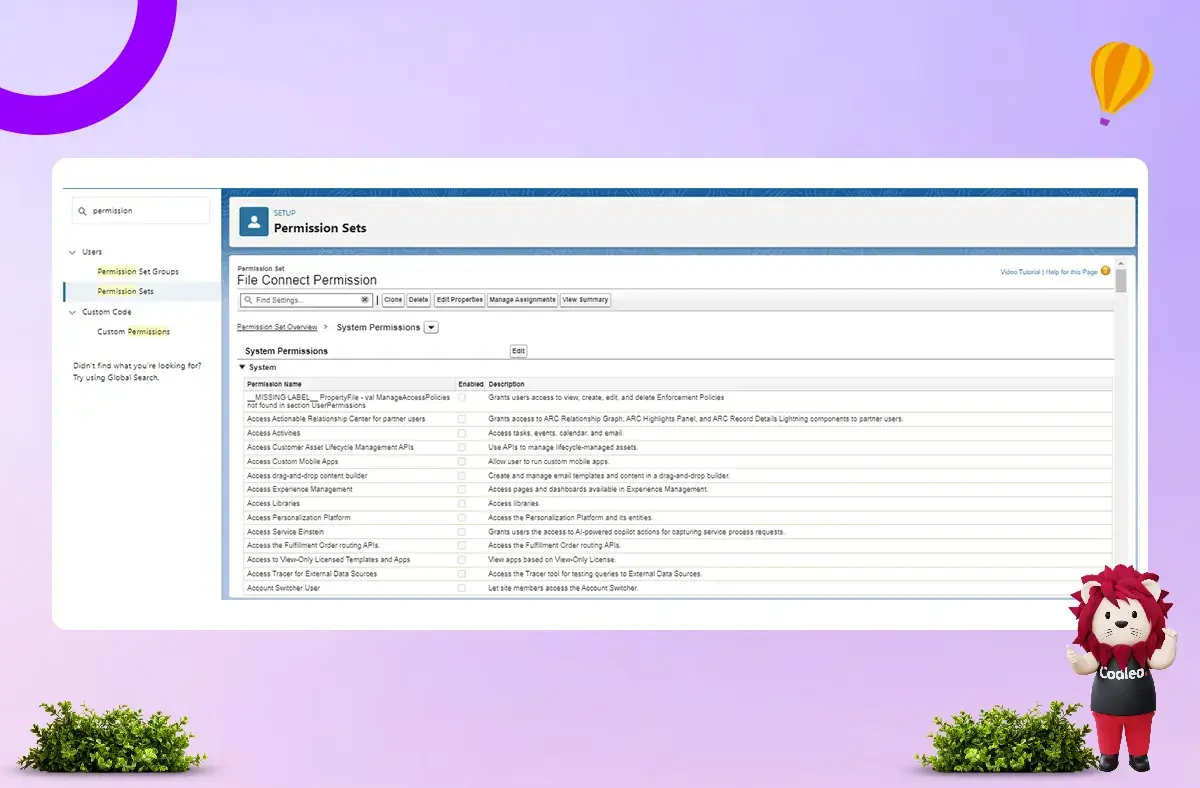Click the Delete button
Image resolution: width=1200 pixels, height=788 pixels.
point(418,300)
